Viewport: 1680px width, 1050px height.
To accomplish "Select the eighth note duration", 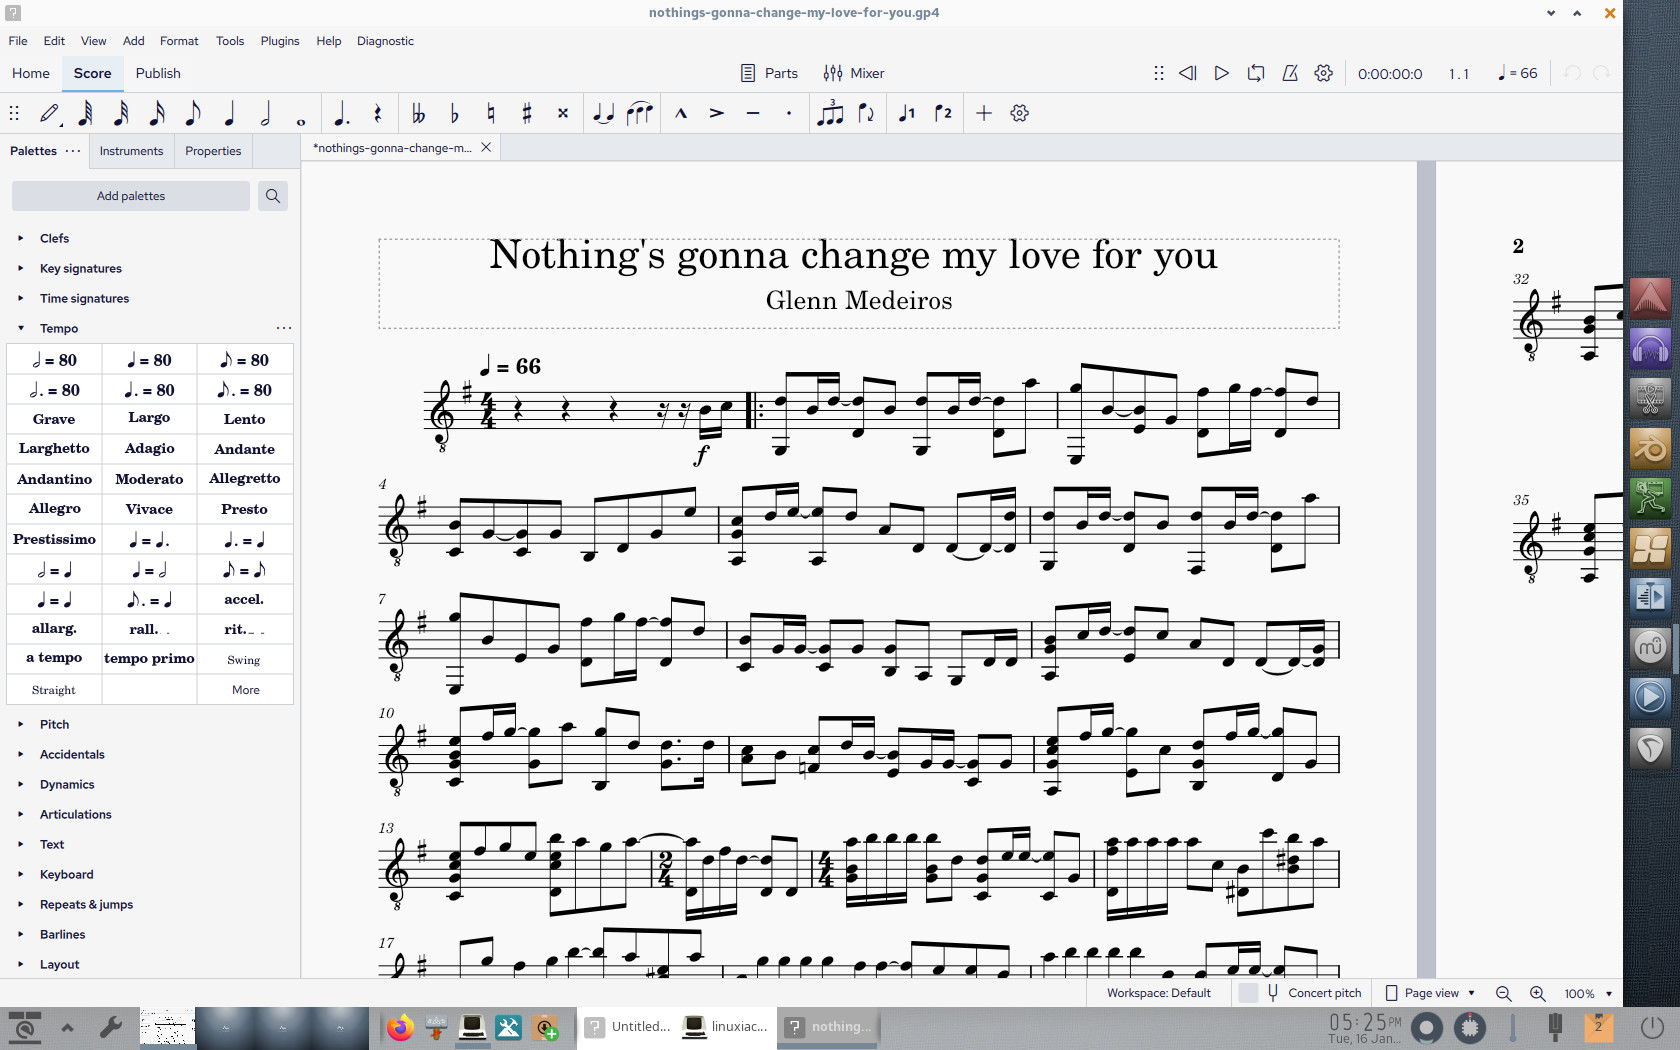I will coord(194,113).
